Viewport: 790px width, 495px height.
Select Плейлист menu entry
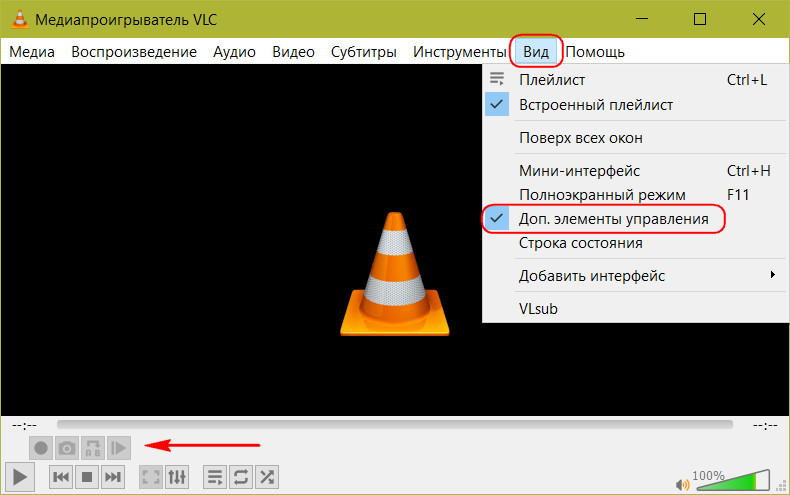click(635, 80)
